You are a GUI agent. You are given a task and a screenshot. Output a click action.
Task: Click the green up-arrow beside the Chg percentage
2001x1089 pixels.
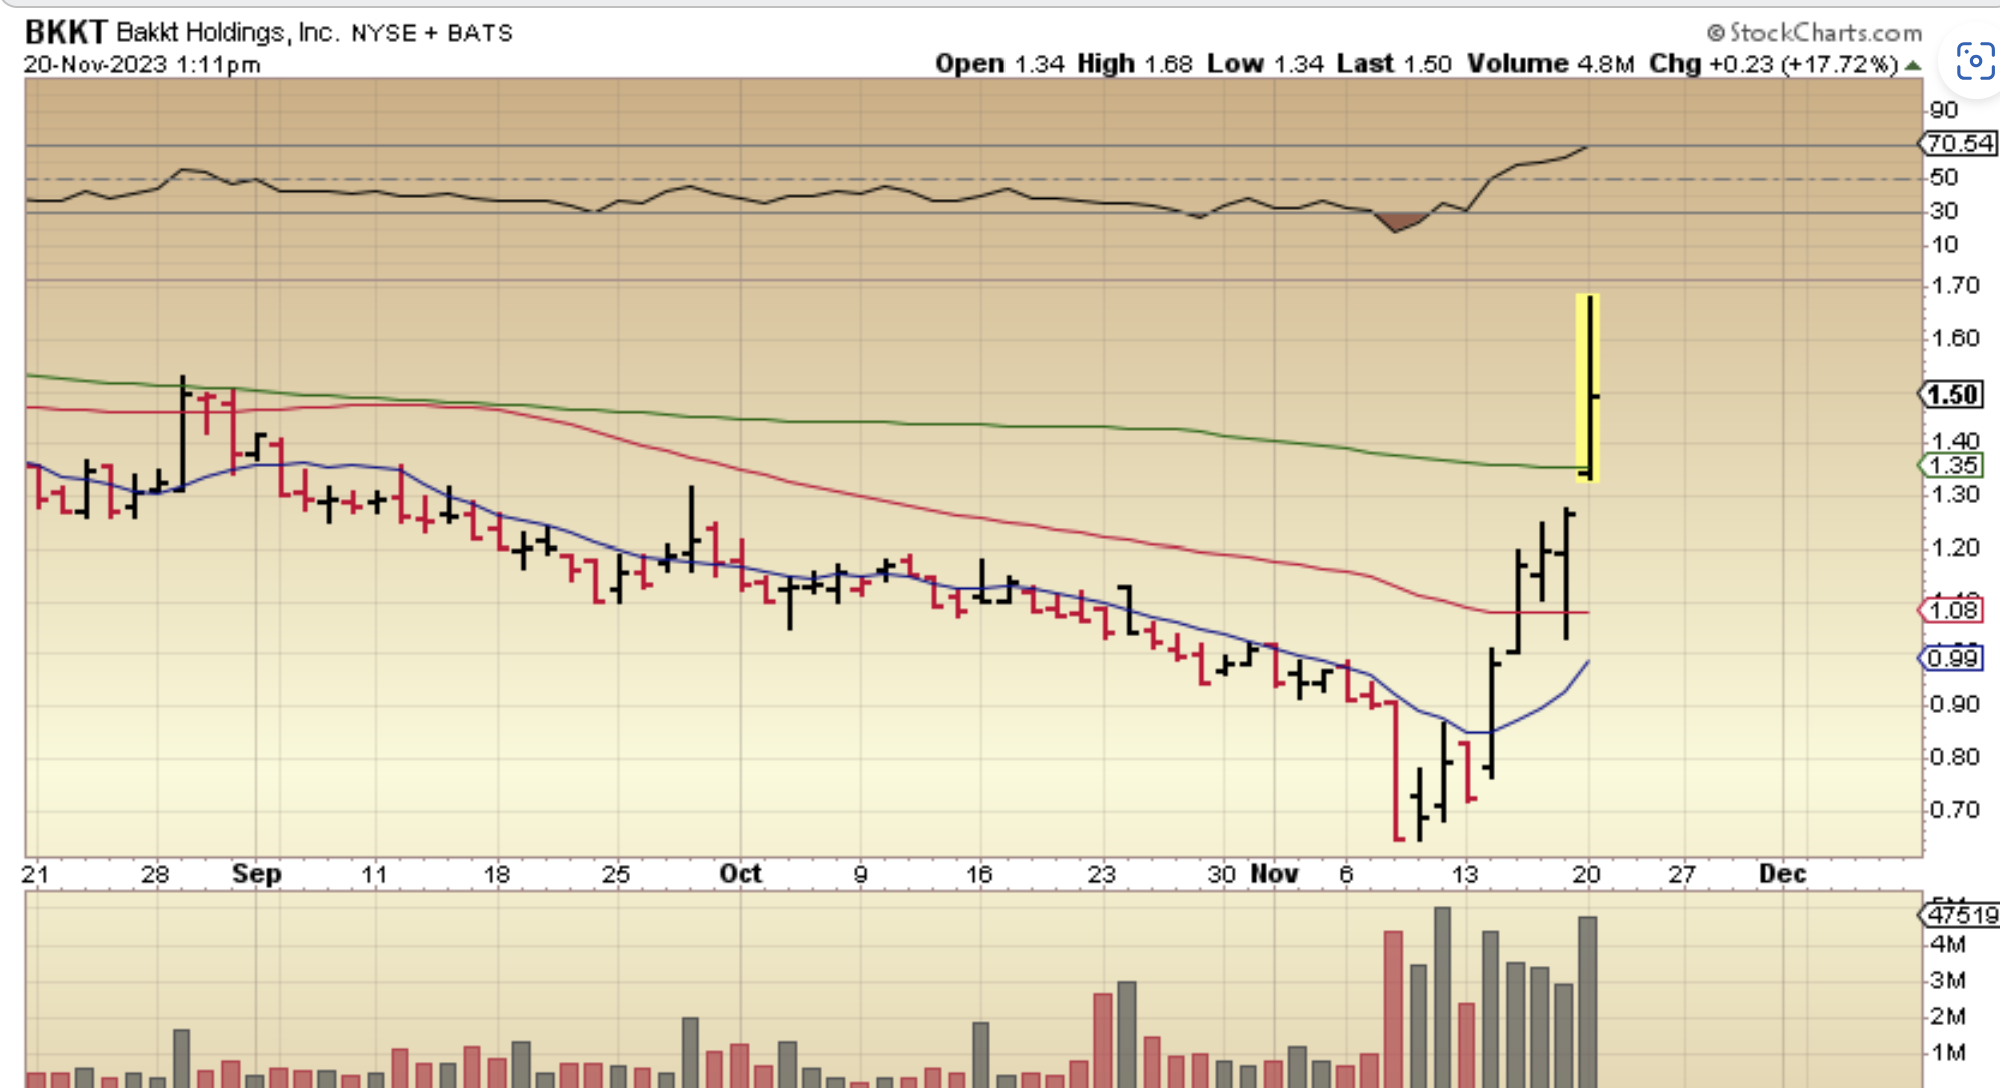pos(1913,66)
